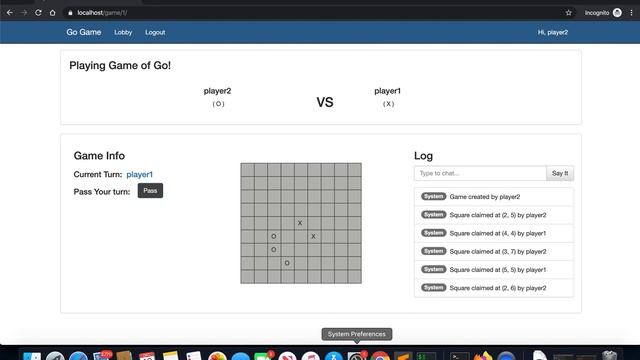
Task: Click the Game Info heading
Action: (x=99, y=156)
